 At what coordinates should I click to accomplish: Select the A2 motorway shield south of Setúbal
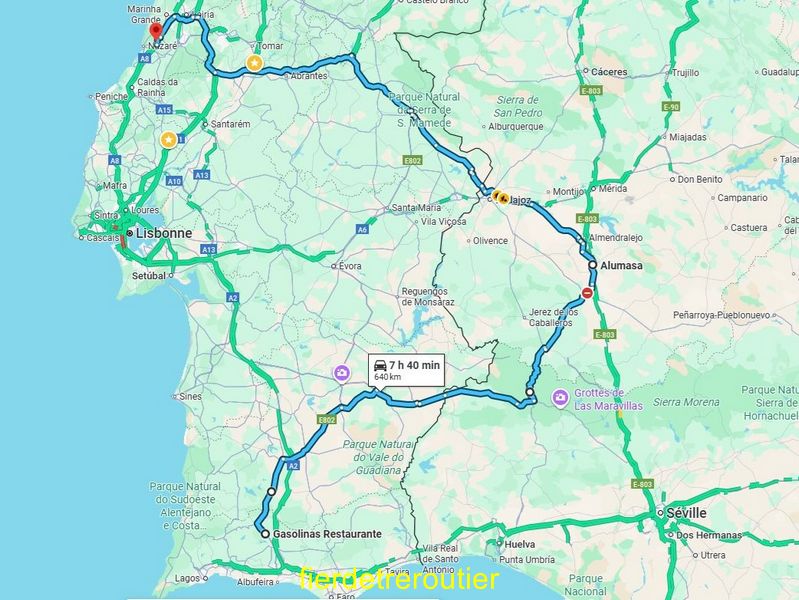[233, 298]
